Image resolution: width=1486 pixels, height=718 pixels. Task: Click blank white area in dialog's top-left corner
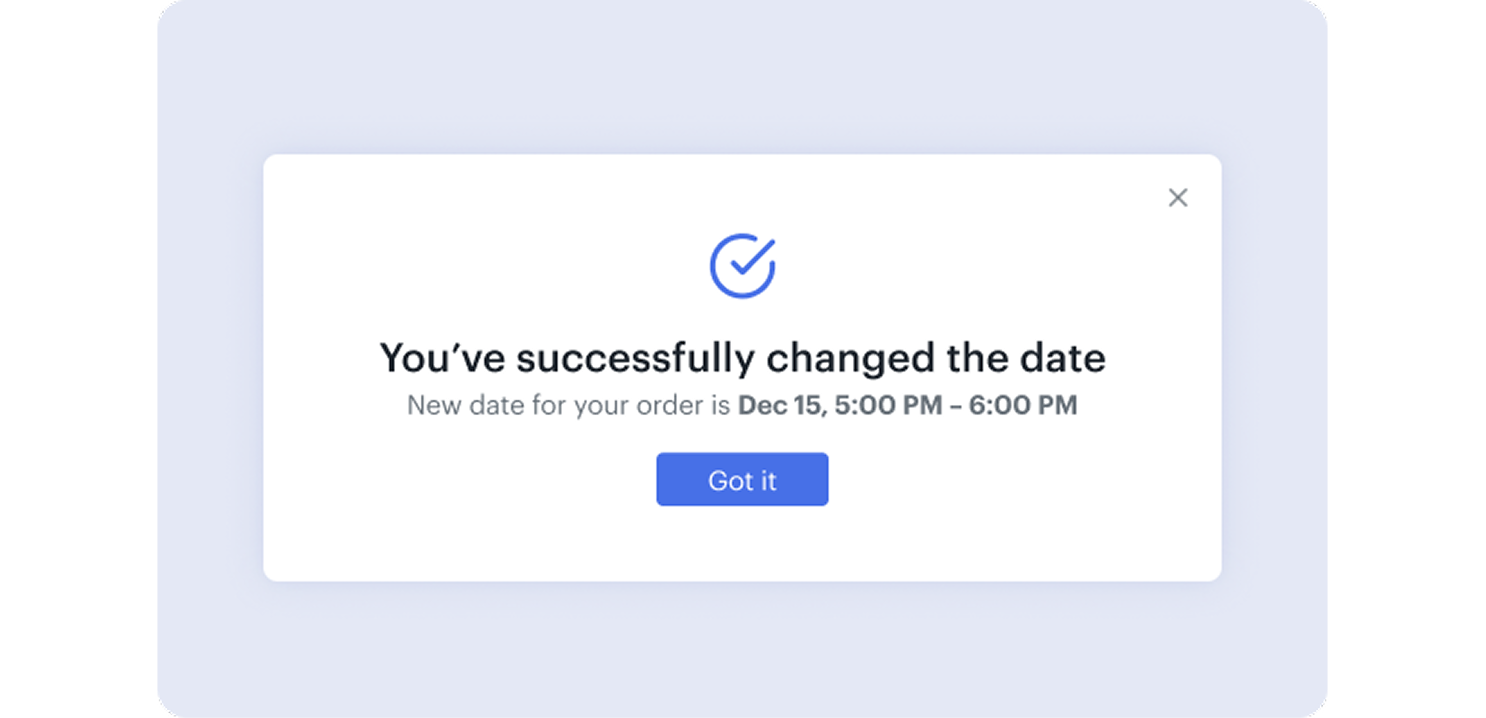pyautogui.click(x=320, y=200)
